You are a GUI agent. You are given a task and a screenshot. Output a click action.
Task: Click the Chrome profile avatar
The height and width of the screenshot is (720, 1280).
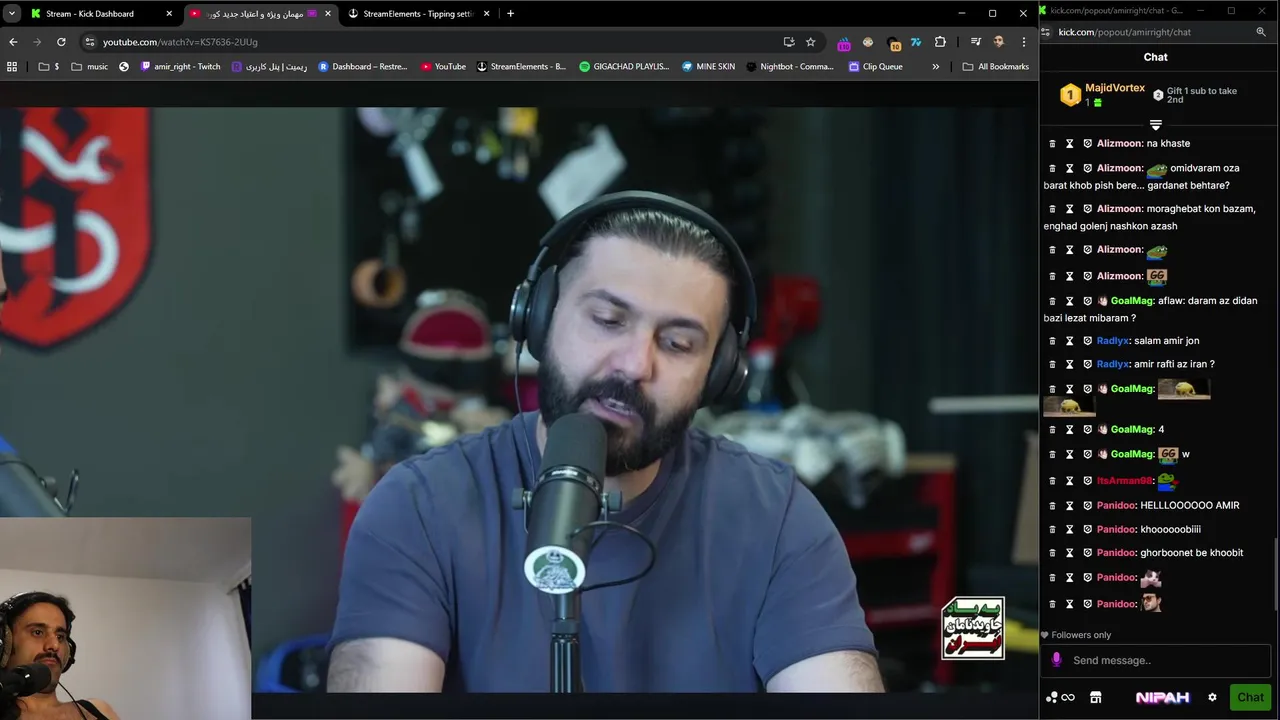click(x=998, y=42)
